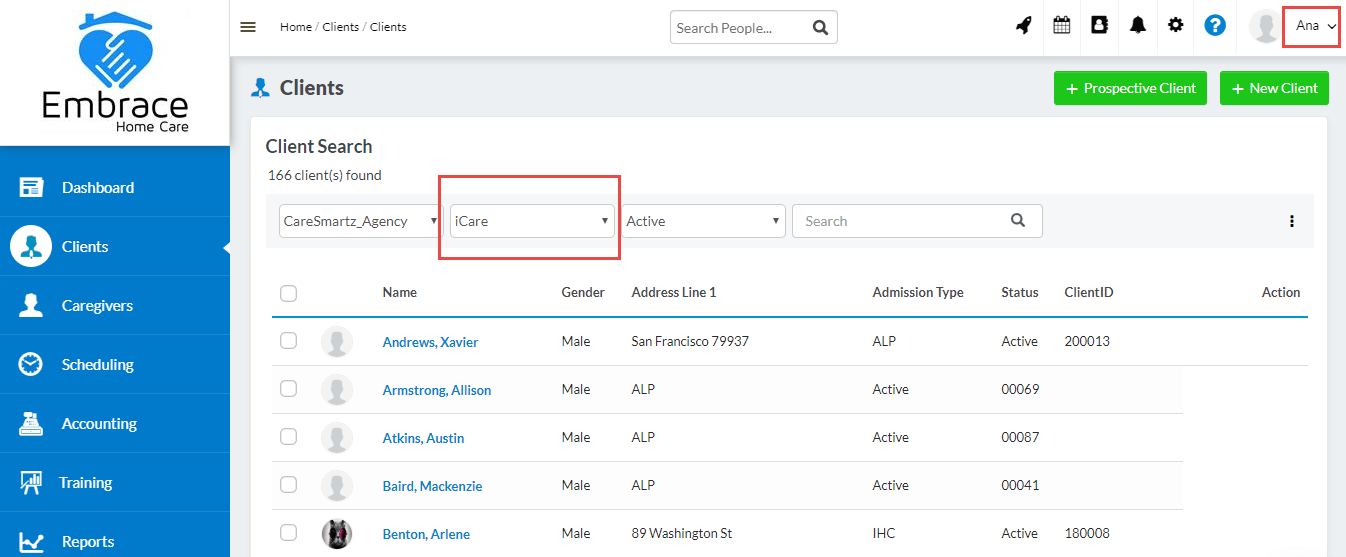
Task: Click the New Client button
Action: coord(1274,88)
